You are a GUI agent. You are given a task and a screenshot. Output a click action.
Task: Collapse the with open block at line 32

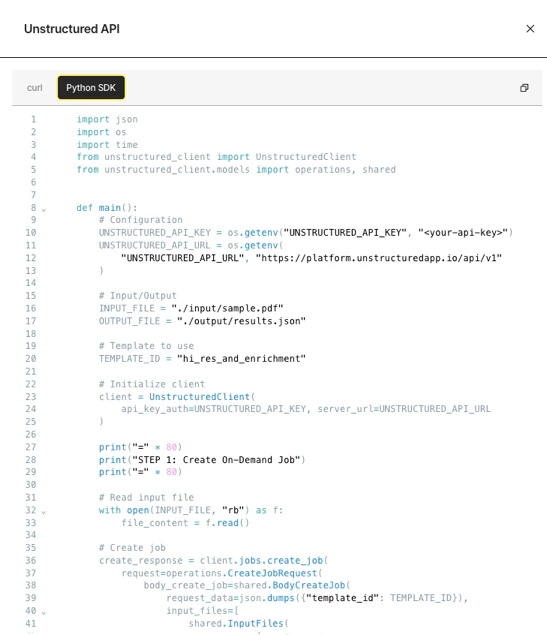click(x=44, y=512)
